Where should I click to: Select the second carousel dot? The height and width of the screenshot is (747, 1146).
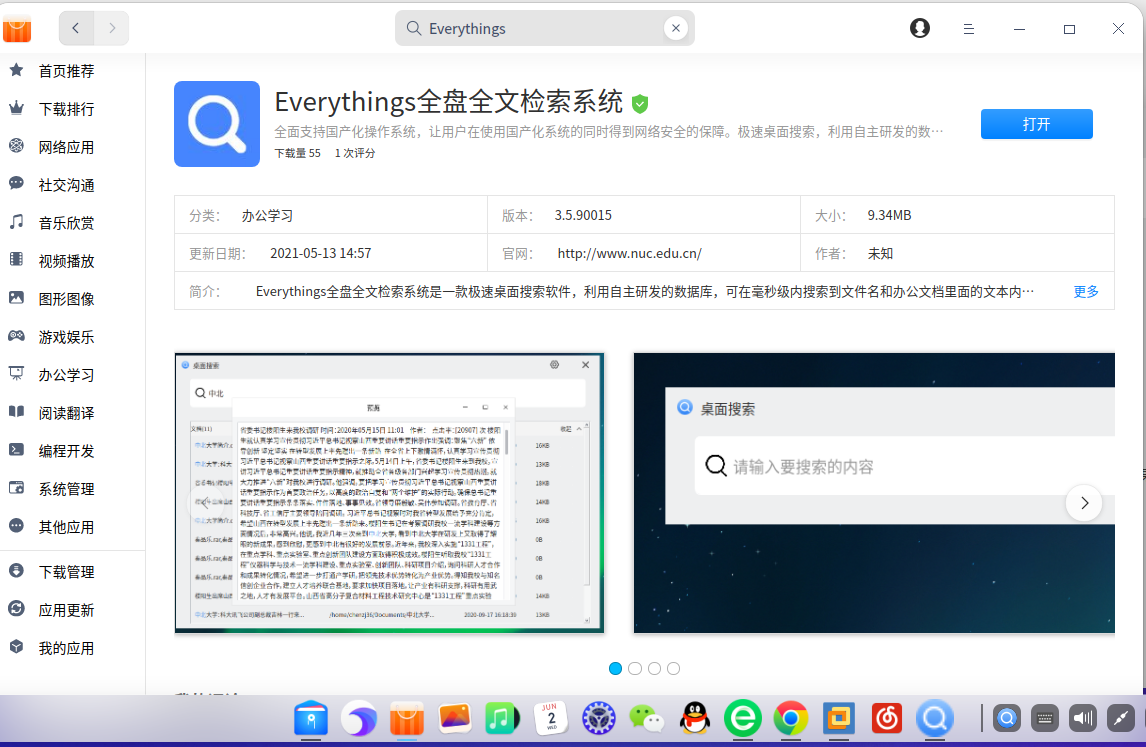tap(635, 668)
